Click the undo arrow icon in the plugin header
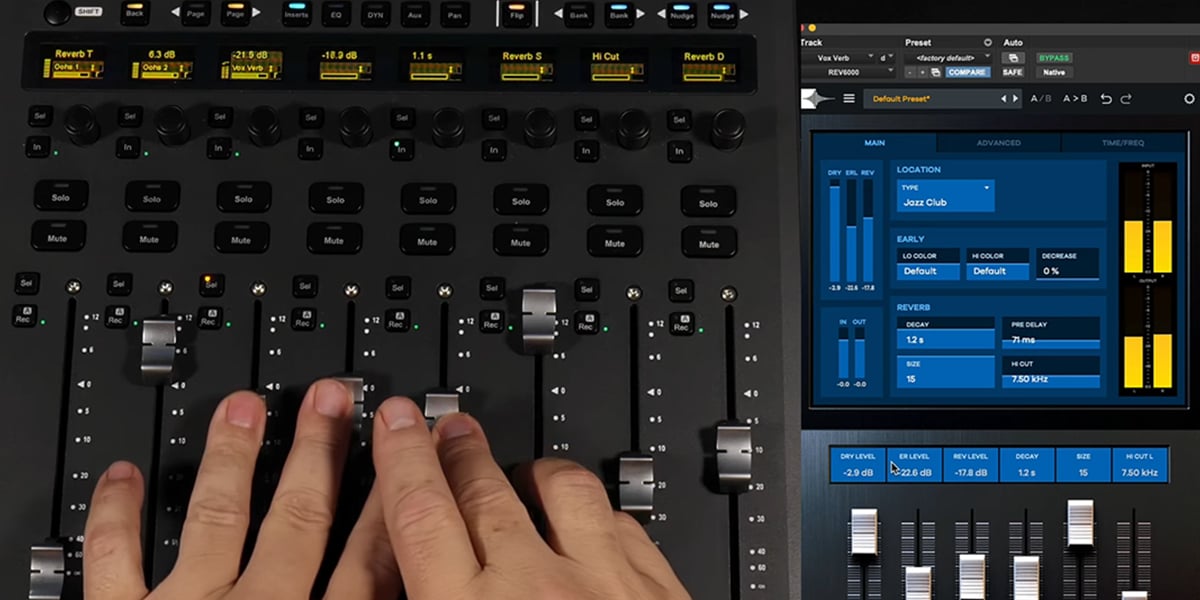The image size is (1200, 600). coord(1105,98)
